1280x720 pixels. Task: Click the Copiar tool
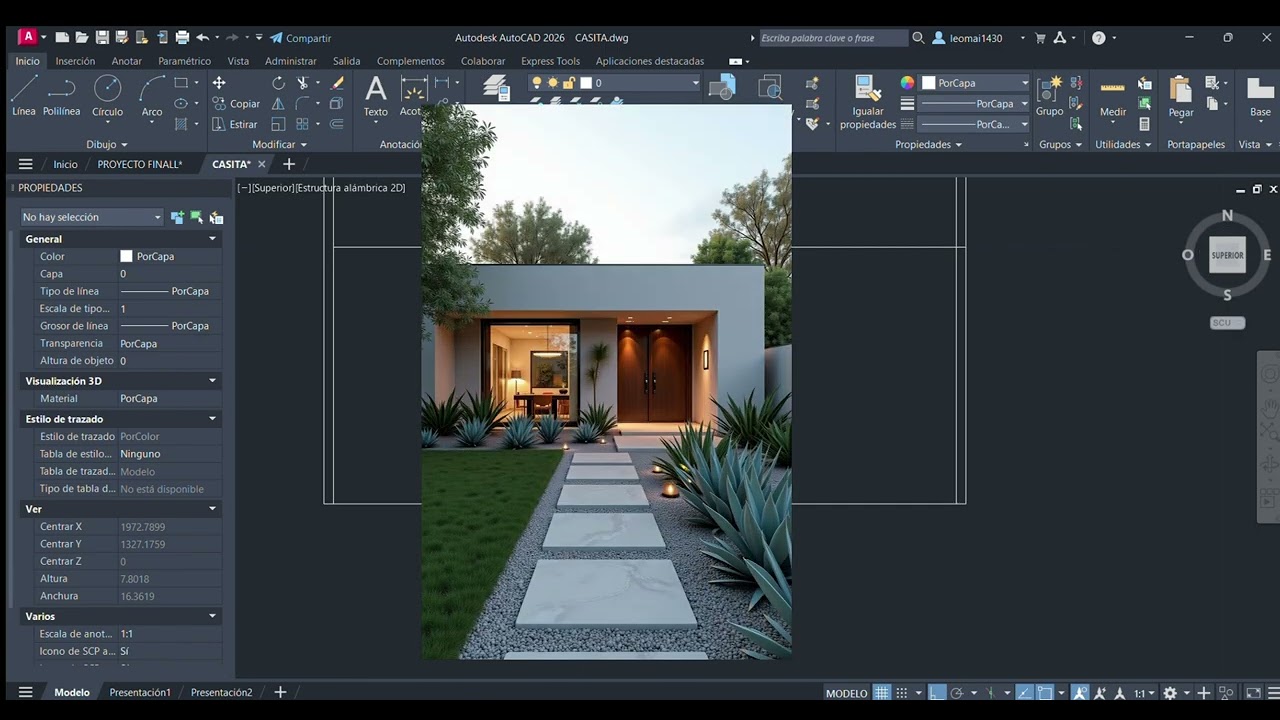point(236,104)
